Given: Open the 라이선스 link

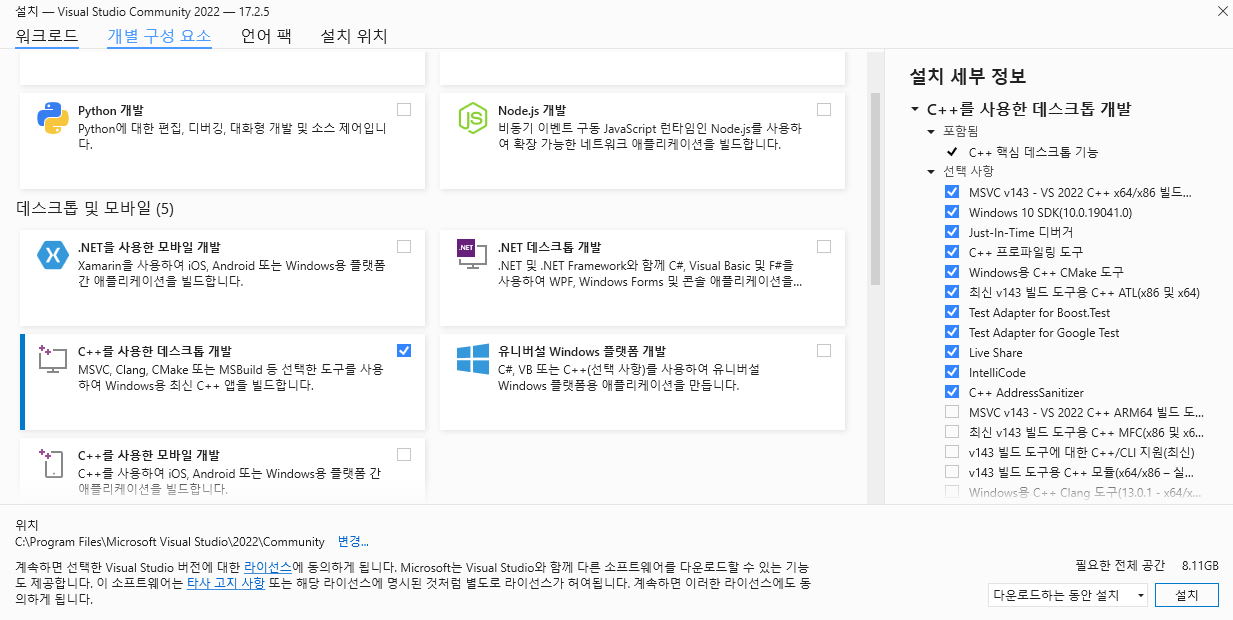Looking at the screenshot, I should pyautogui.click(x=268, y=566).
